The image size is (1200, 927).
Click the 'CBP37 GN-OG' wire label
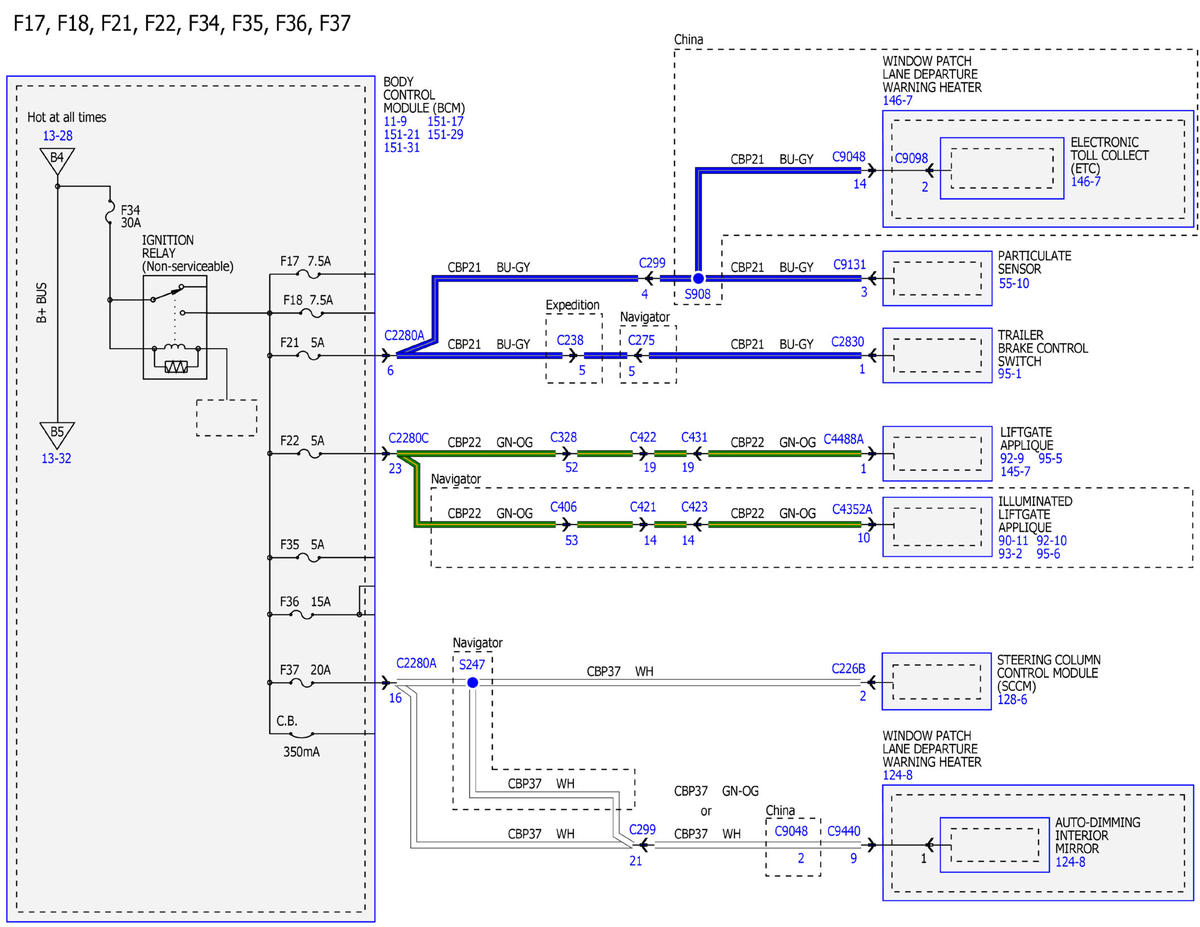click(716, 790)
